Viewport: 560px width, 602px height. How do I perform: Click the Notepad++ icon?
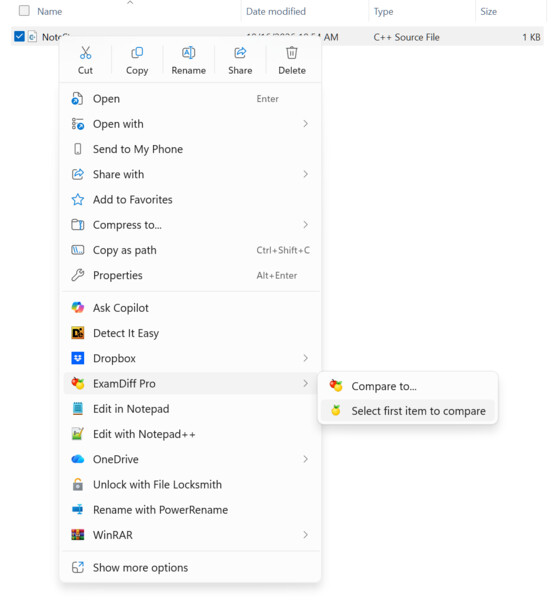tap(78, 434)
